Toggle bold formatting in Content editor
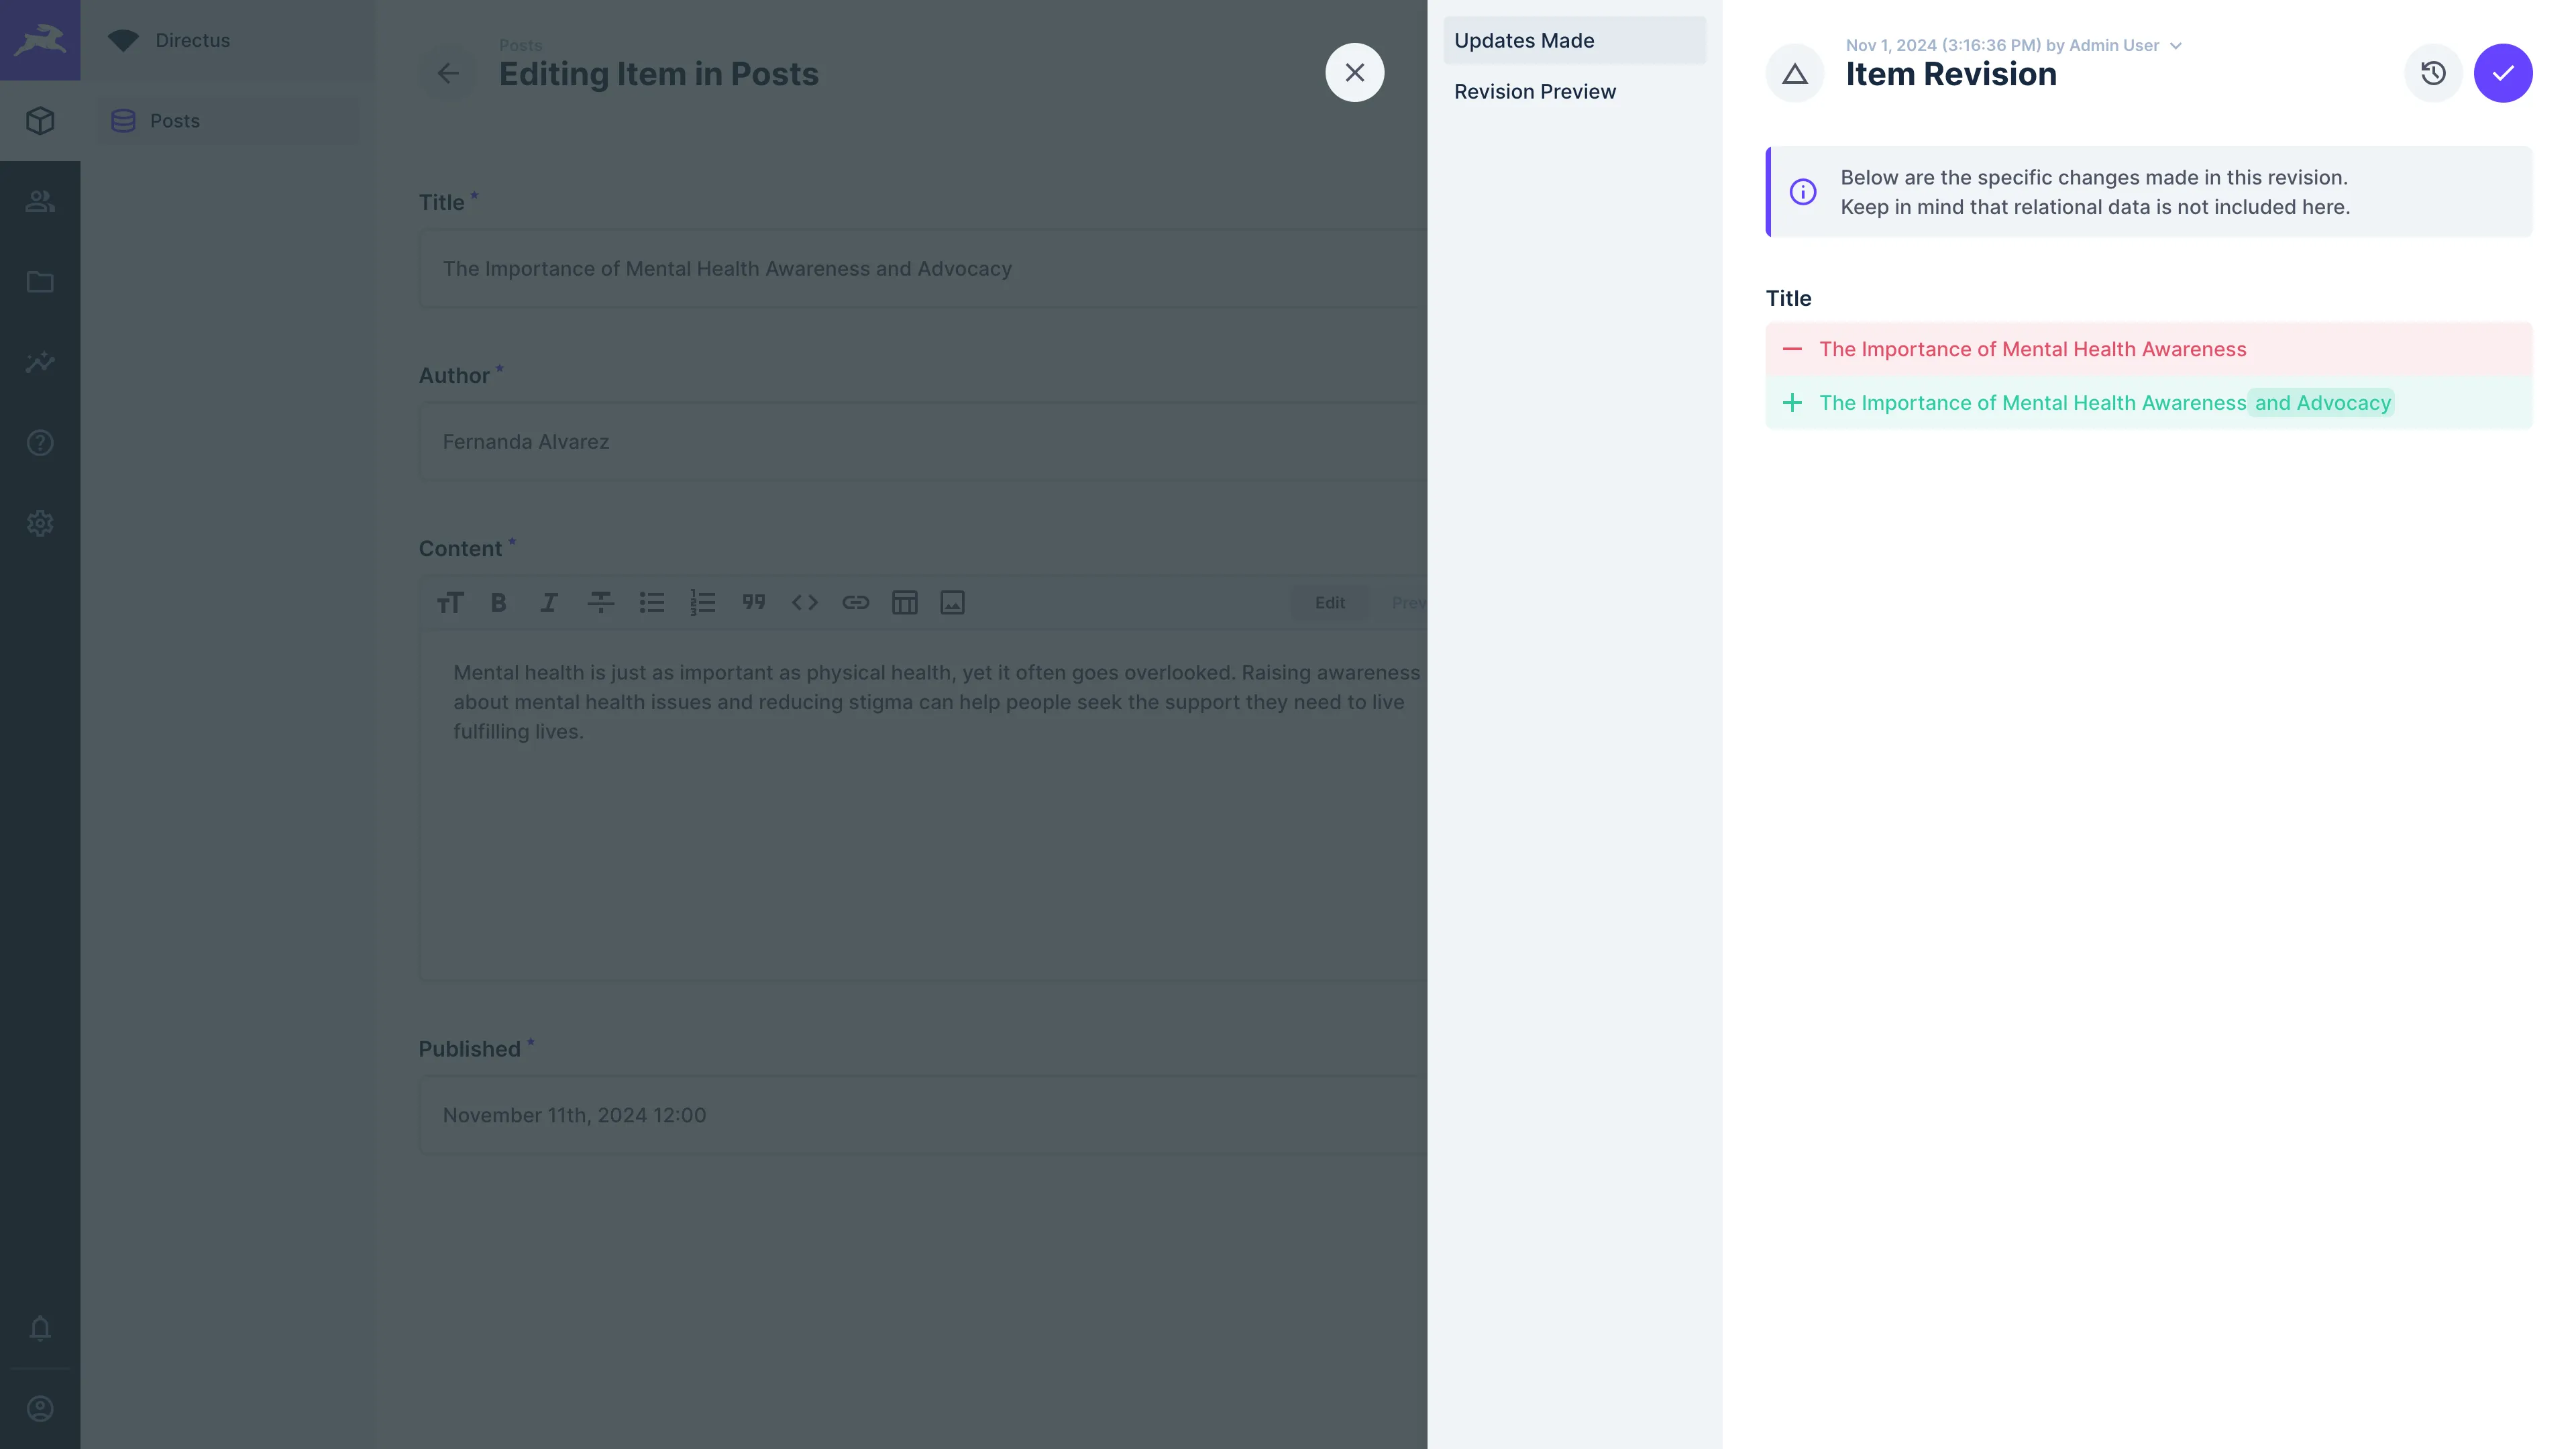The image size is (2576, 1449). click(498, 603)
